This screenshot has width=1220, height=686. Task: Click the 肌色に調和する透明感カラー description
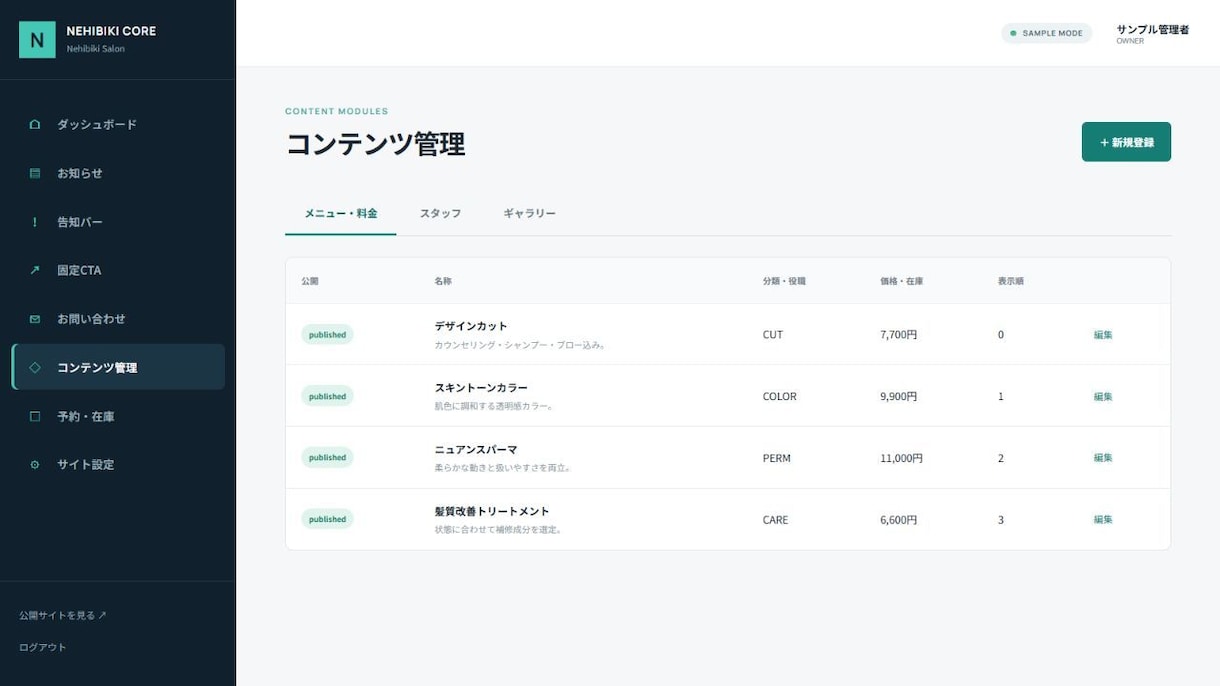point(494,406)
